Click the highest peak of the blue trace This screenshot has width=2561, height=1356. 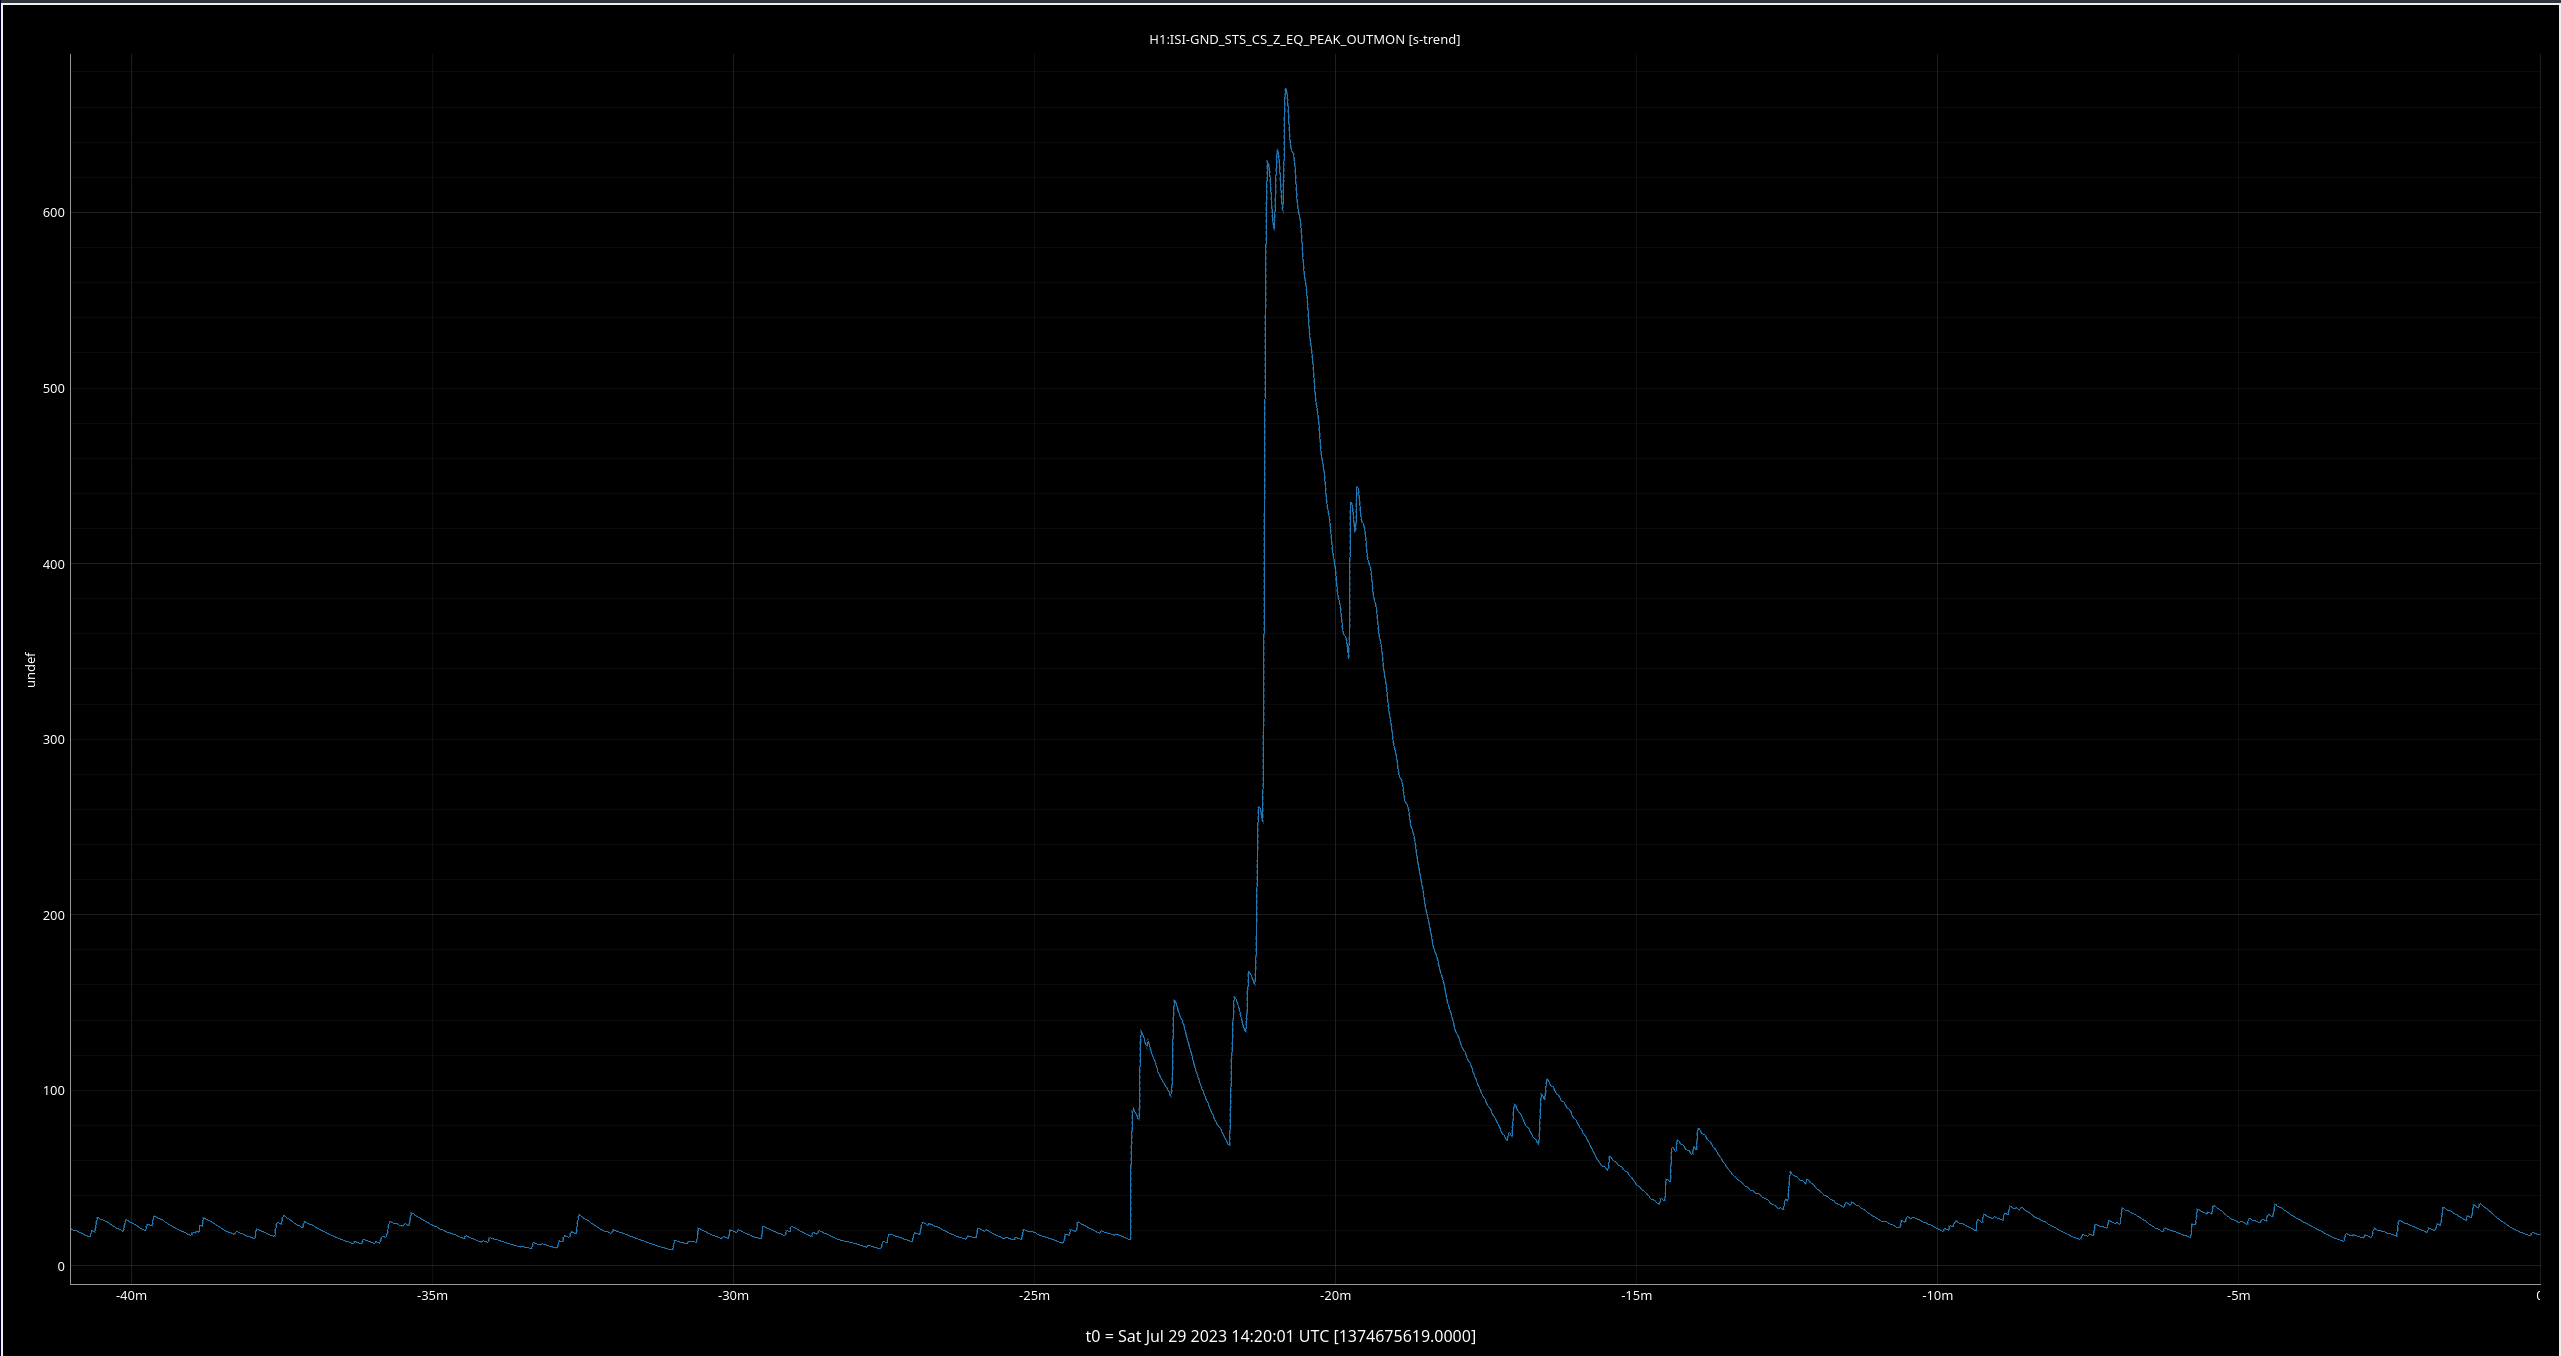coord(1286,90)
